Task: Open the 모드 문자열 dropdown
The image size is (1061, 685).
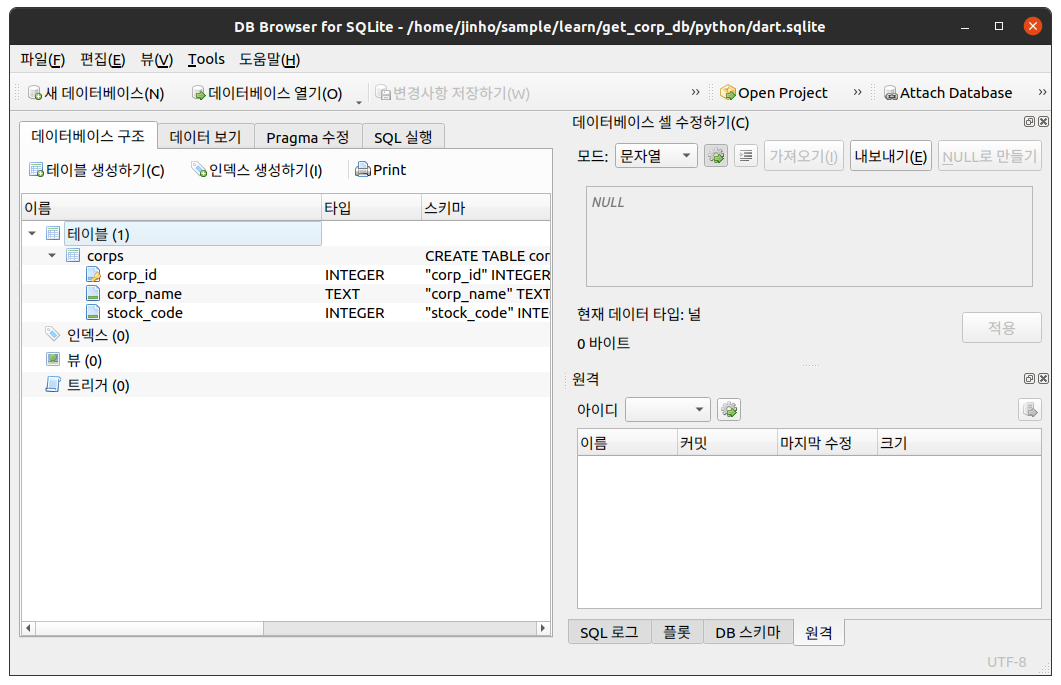Action: point(656,156)
